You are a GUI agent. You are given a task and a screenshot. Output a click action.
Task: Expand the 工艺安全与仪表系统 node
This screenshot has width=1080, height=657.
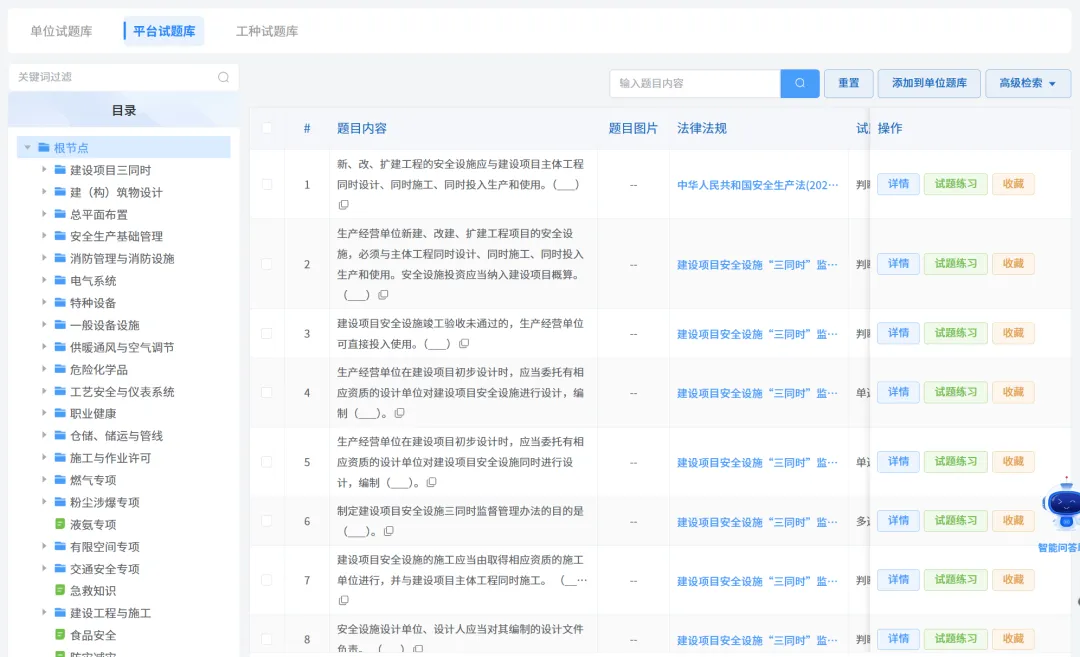[x=44, y=390]
